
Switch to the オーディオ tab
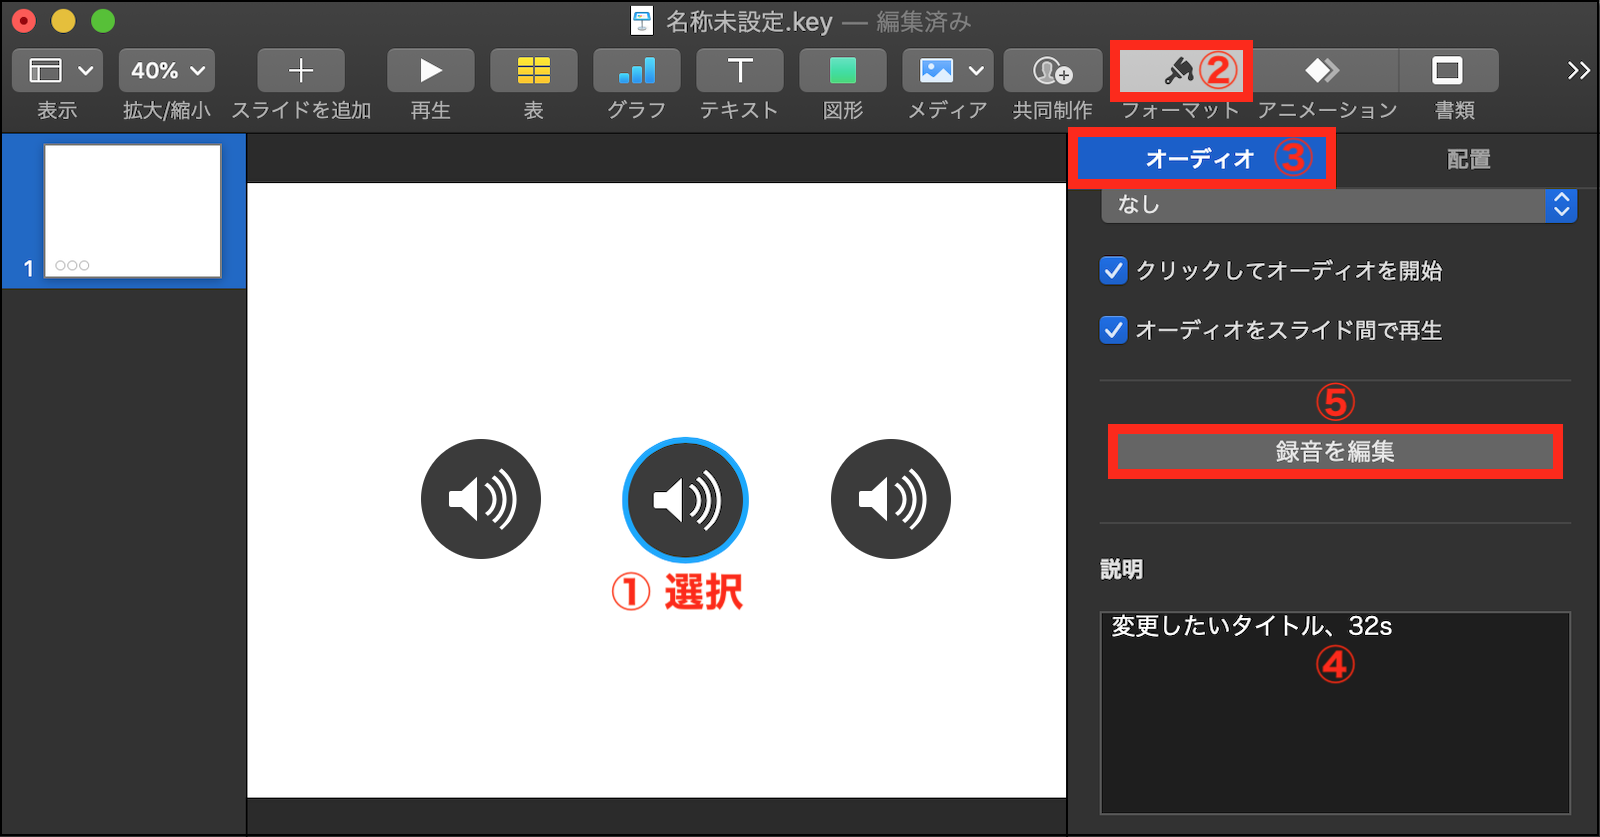pos(1200,159)
